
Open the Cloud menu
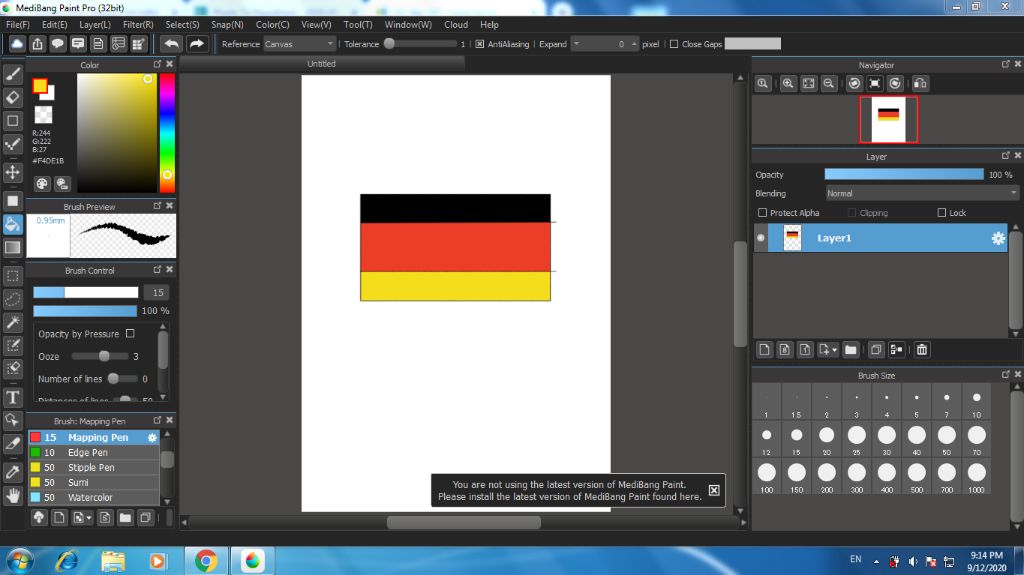[456, 24]
